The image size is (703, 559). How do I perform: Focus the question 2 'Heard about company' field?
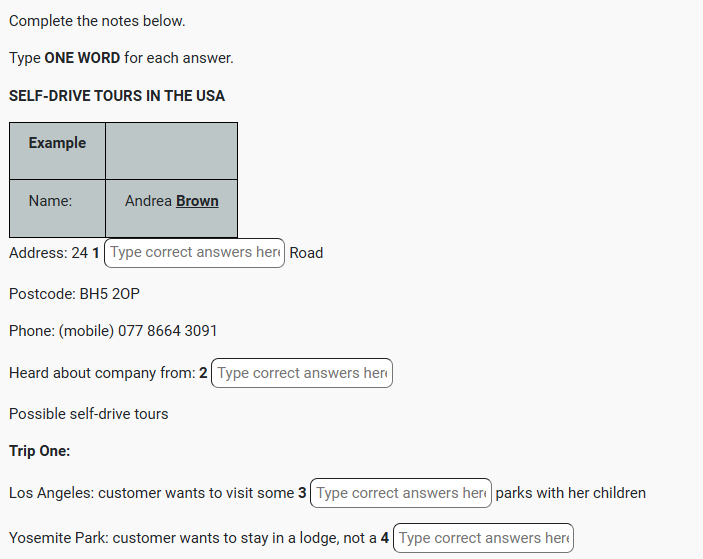(x=301, y=373)
